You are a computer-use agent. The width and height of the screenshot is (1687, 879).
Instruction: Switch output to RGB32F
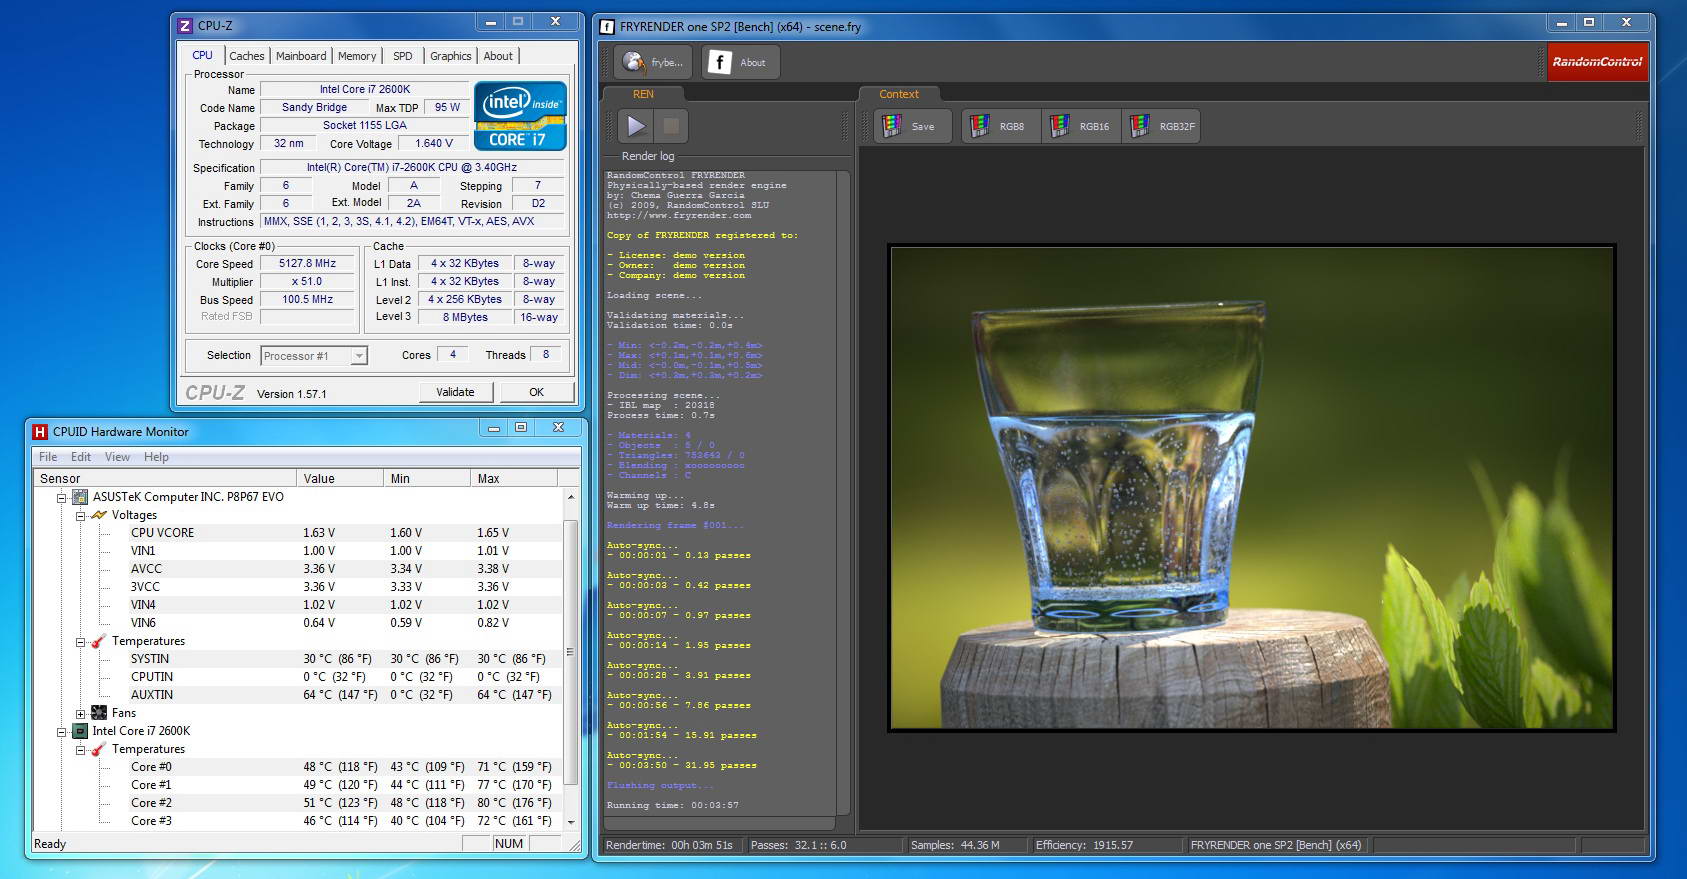click(1162, 126)
